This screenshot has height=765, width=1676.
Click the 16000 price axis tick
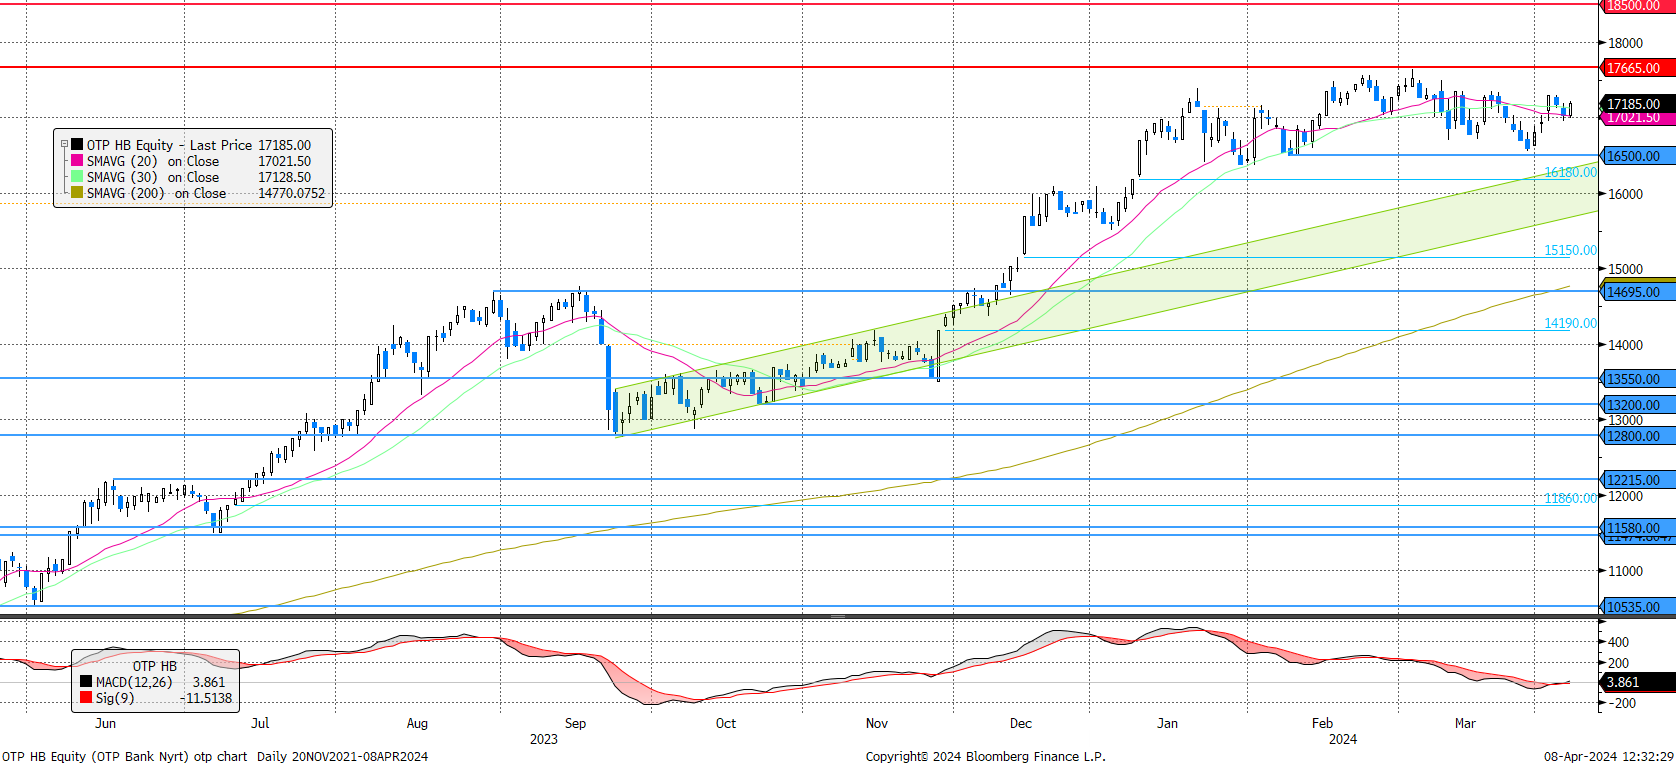click(1625, 194)
